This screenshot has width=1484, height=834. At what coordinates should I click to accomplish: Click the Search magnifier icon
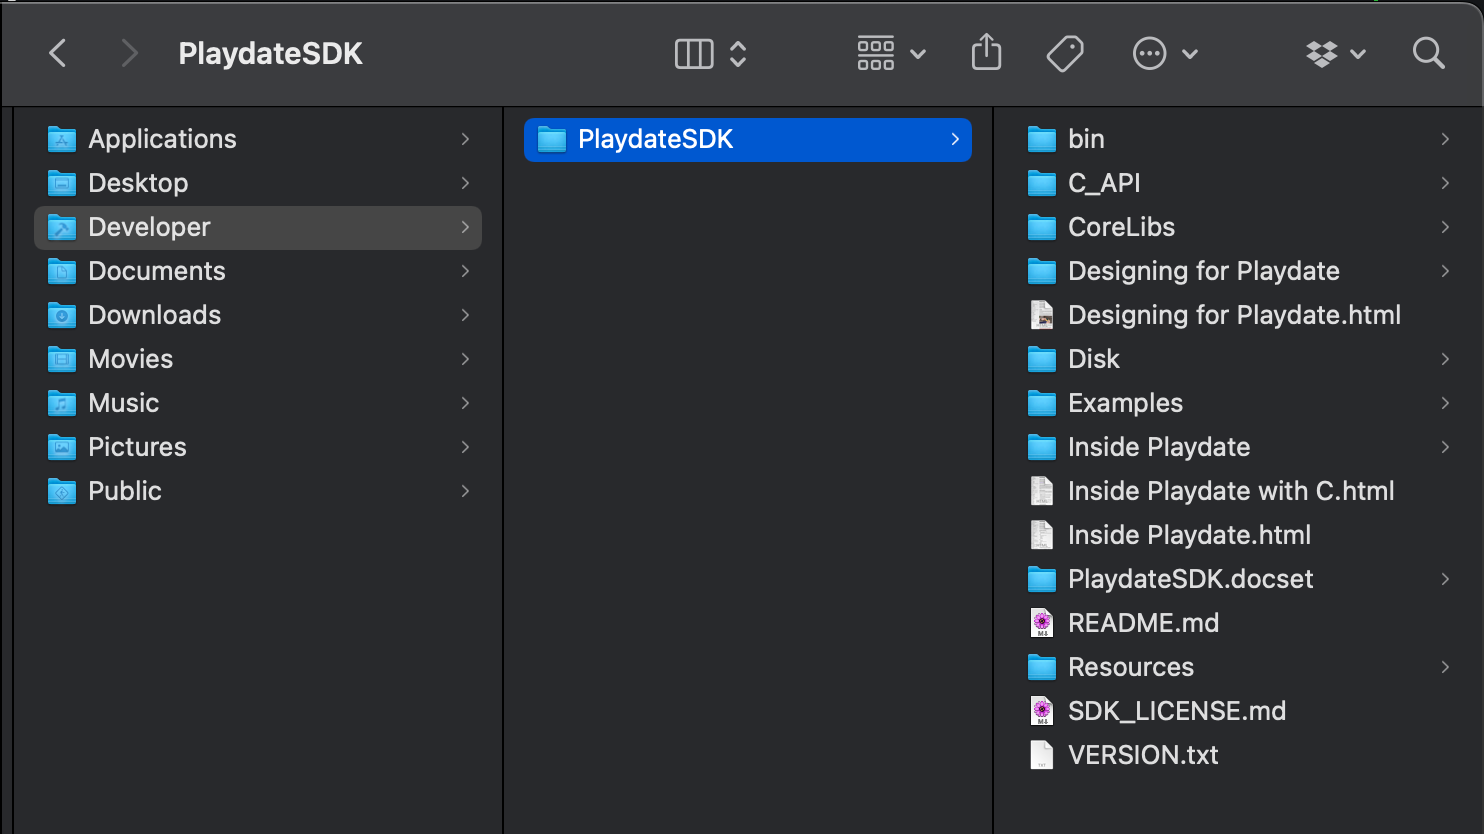point(1429,53)
